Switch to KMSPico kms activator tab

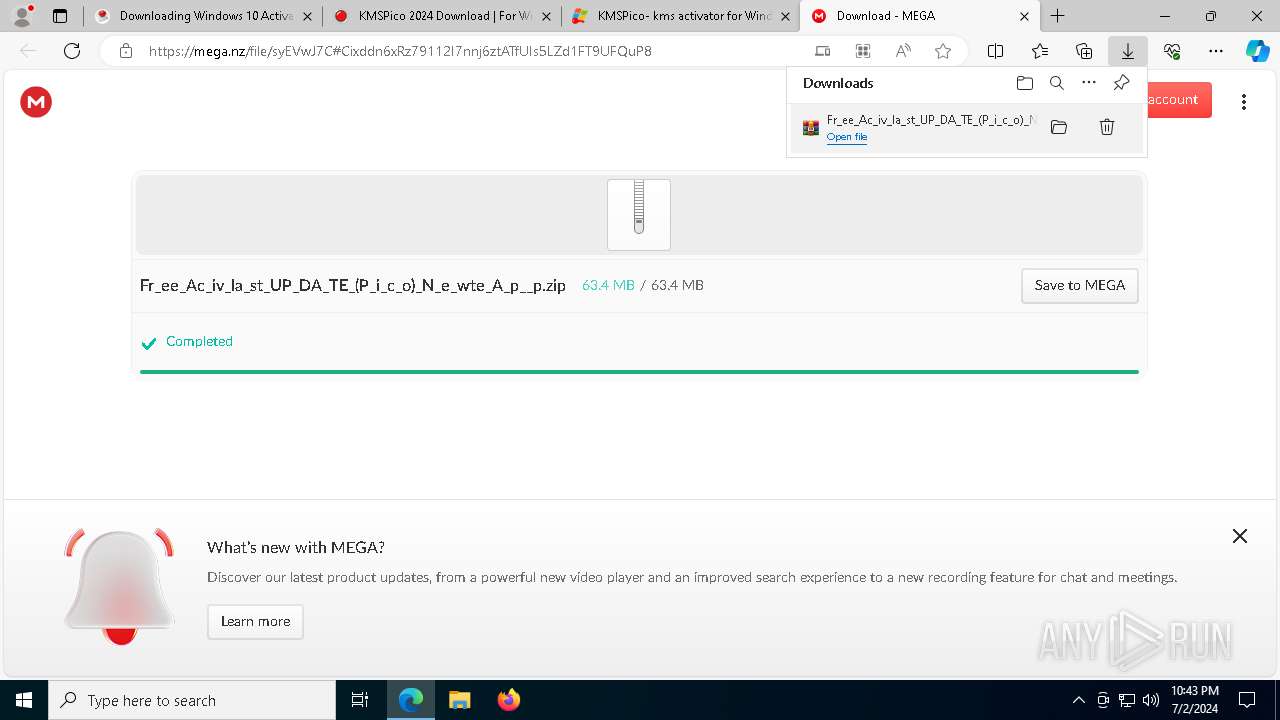click(x=683, y=16)
